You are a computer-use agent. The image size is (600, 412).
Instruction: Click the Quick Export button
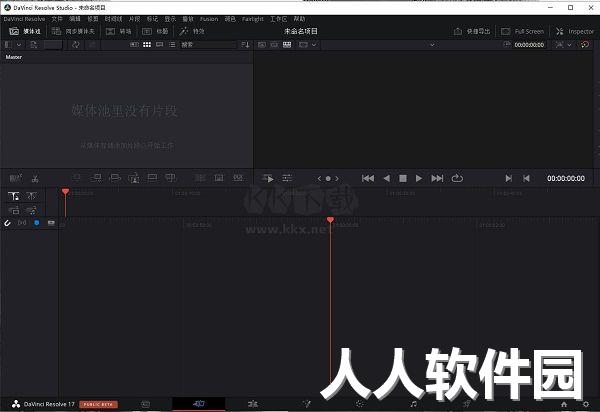click(472, 31)
